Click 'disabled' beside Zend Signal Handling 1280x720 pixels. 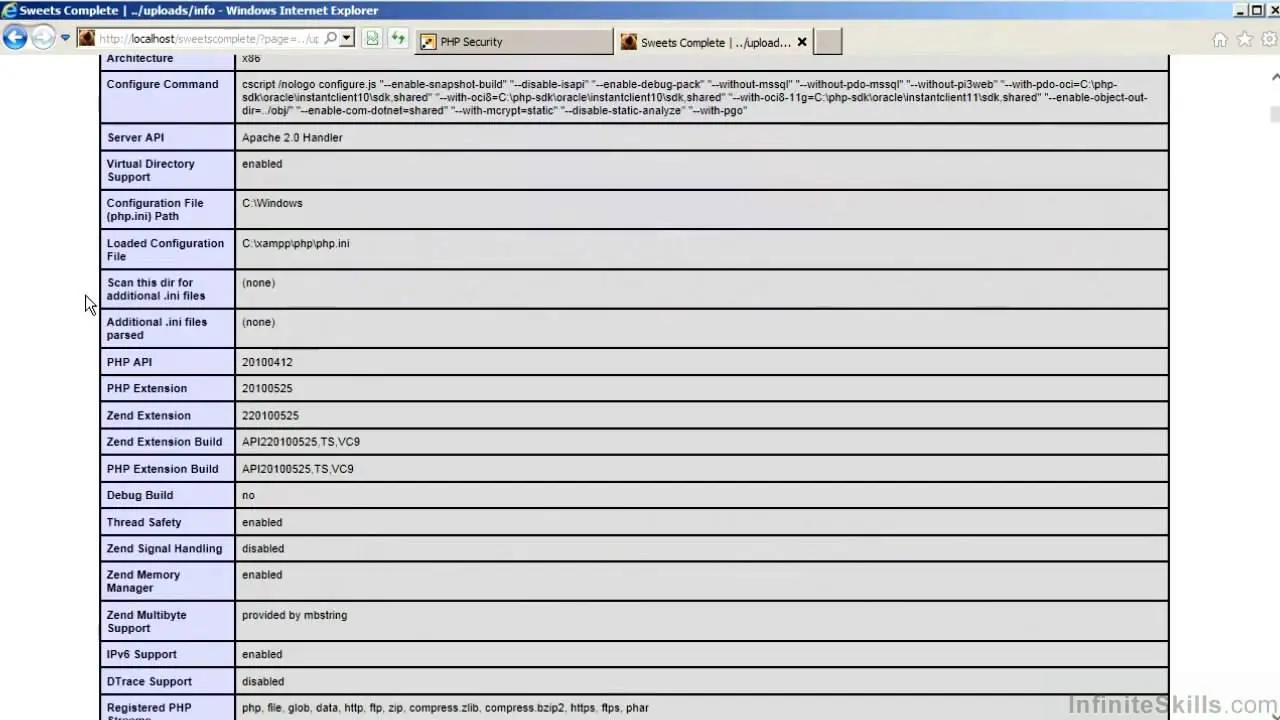(x=263, y=548)
